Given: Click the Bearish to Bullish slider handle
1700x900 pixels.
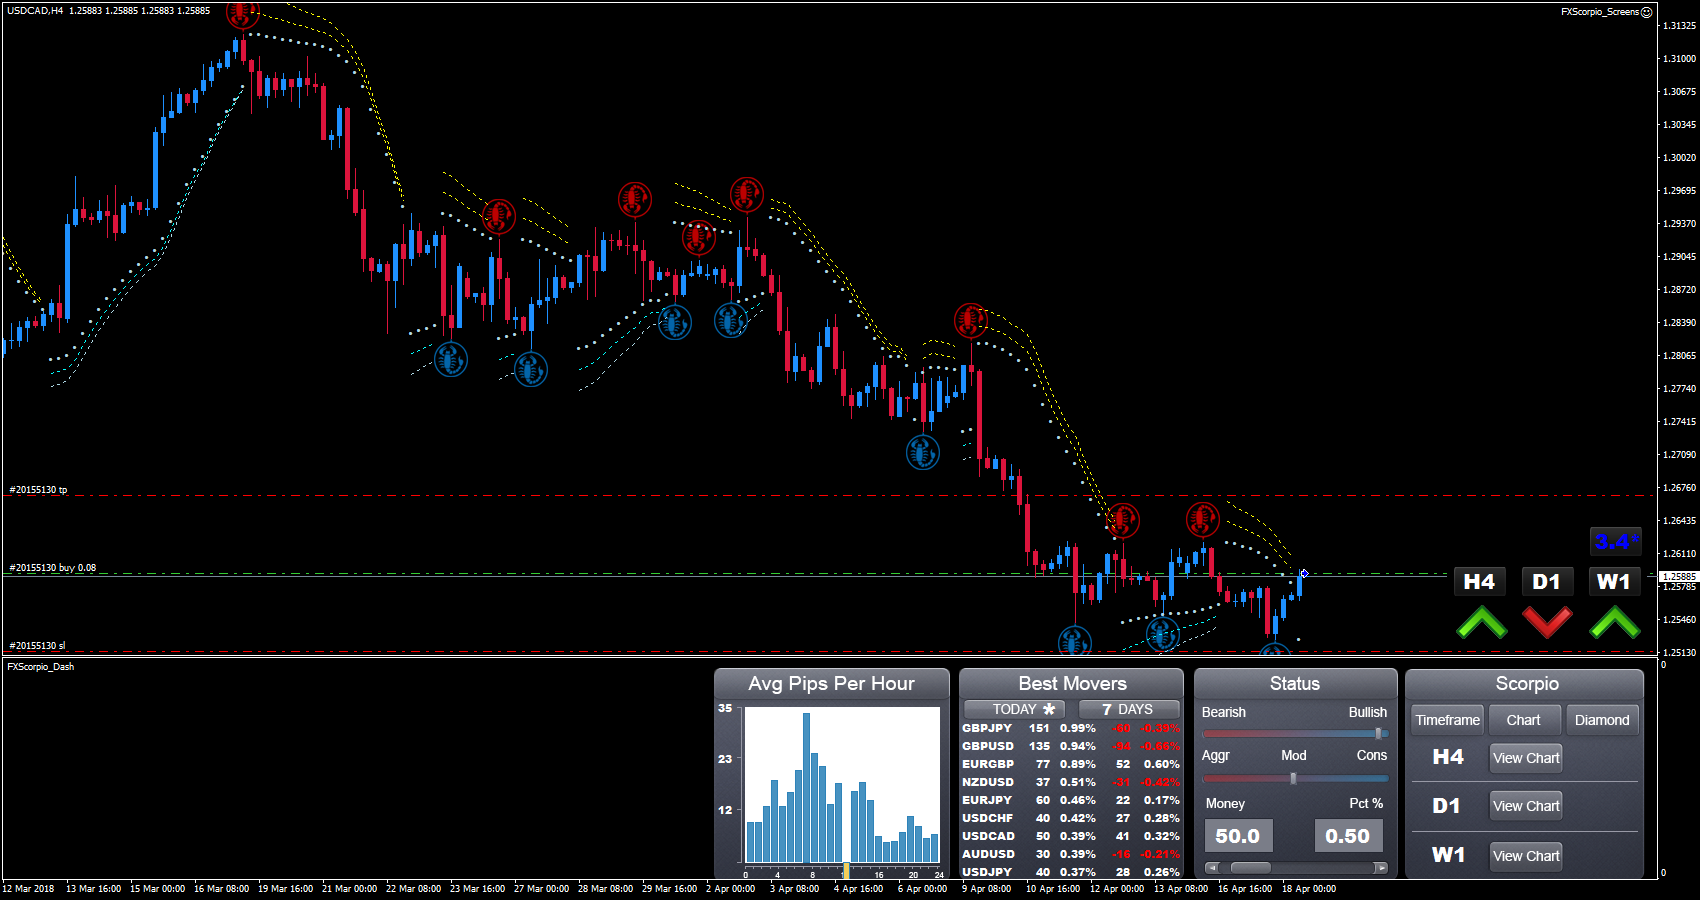Looking at the screenshot, I should point(1378,733).
